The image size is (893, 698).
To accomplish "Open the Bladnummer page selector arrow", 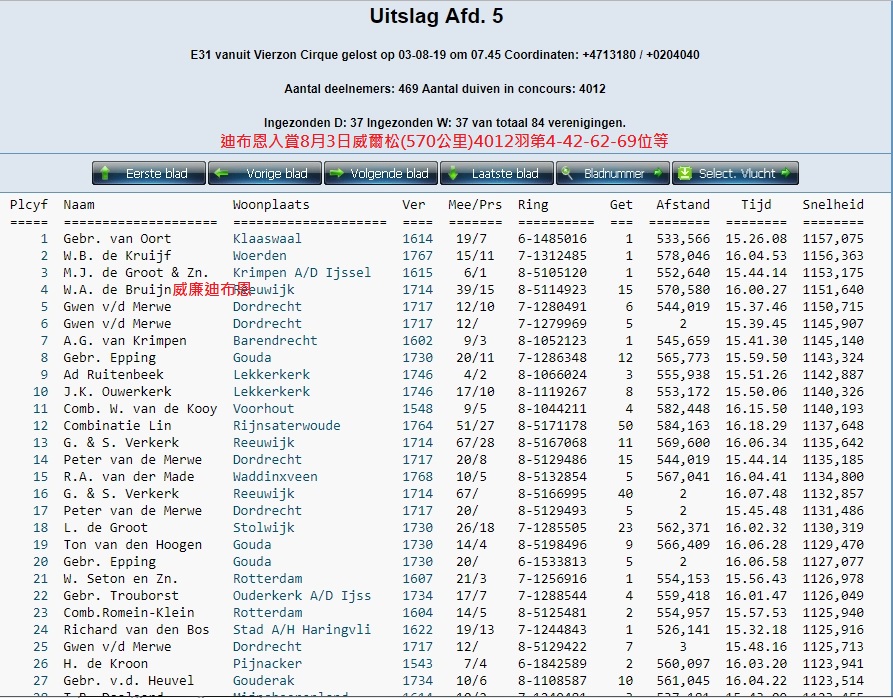I will click(658, 174).
